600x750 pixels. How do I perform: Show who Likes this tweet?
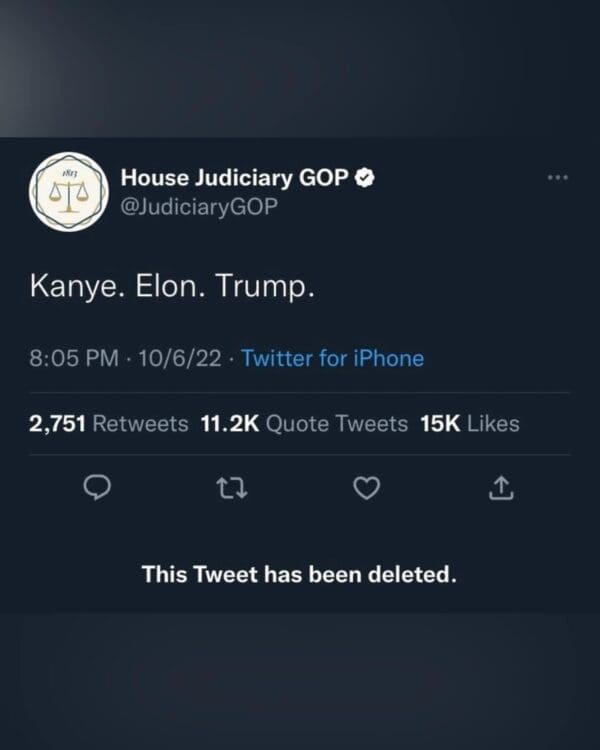[x=492, y=423]
